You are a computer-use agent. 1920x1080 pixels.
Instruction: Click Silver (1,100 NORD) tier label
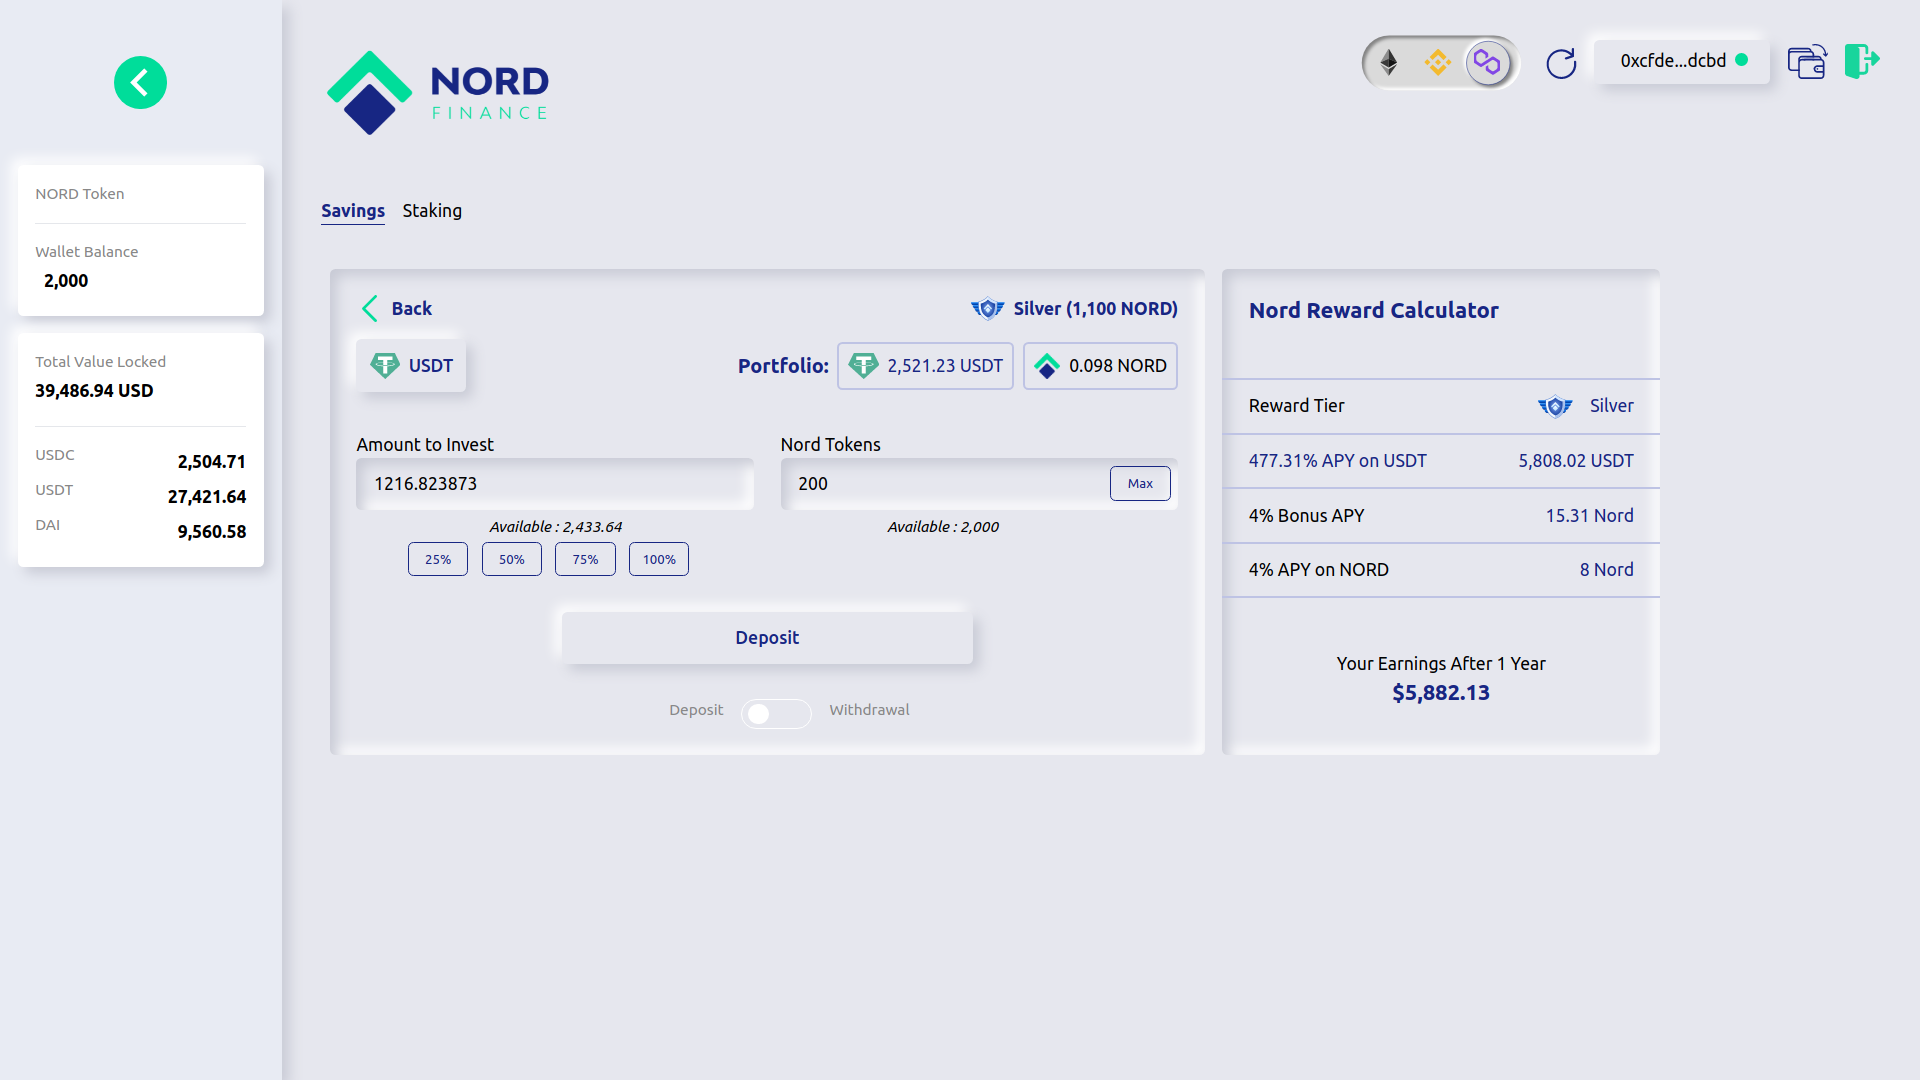click(x=1096, y=309)
